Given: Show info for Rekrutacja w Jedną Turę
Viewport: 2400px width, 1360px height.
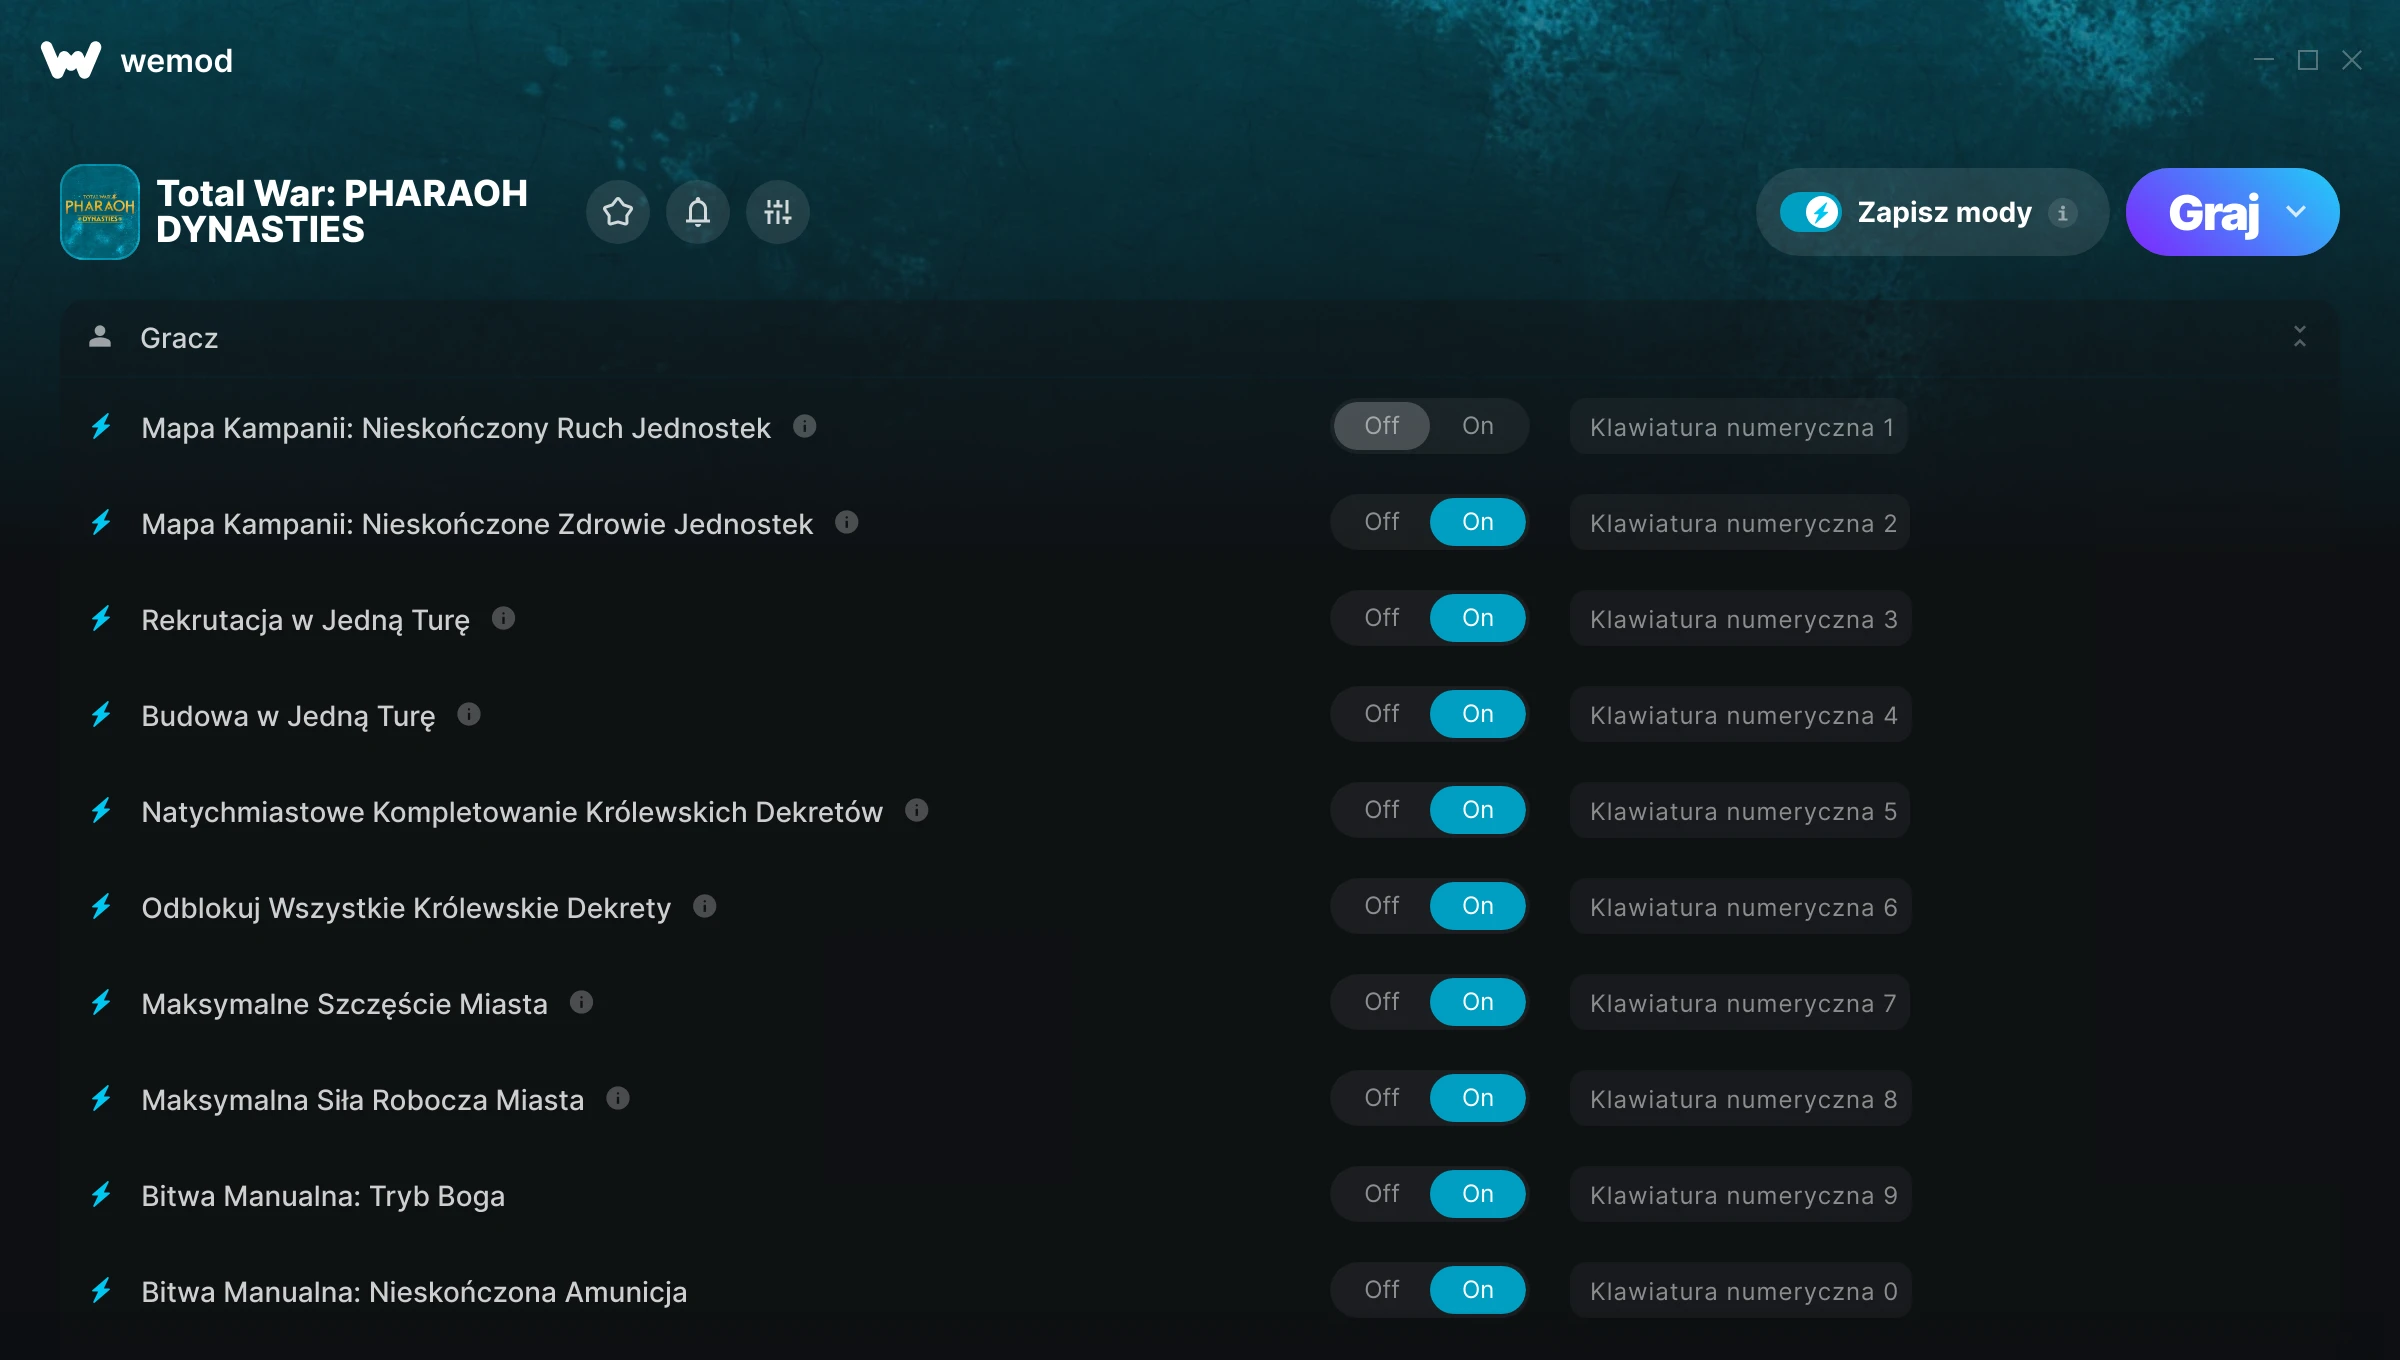Looking at the screenshot, I should point(504,619).
